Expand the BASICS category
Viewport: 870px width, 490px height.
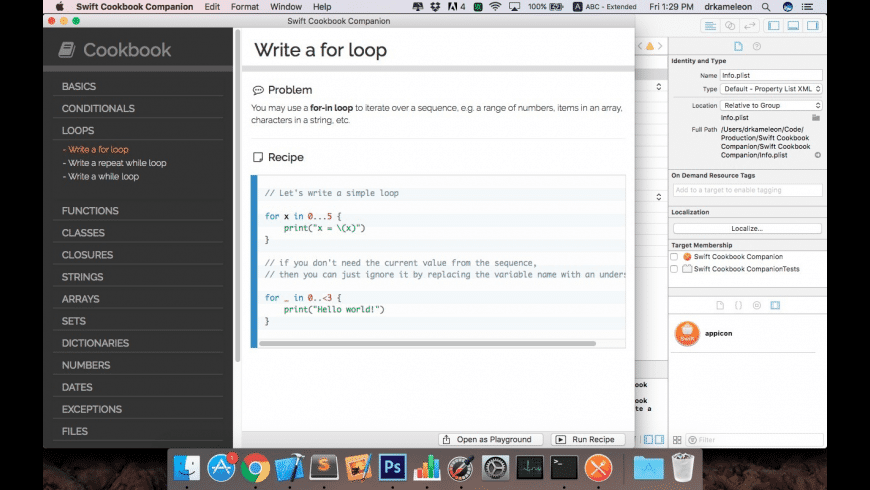pyautogui.click(x=79, y=87)
